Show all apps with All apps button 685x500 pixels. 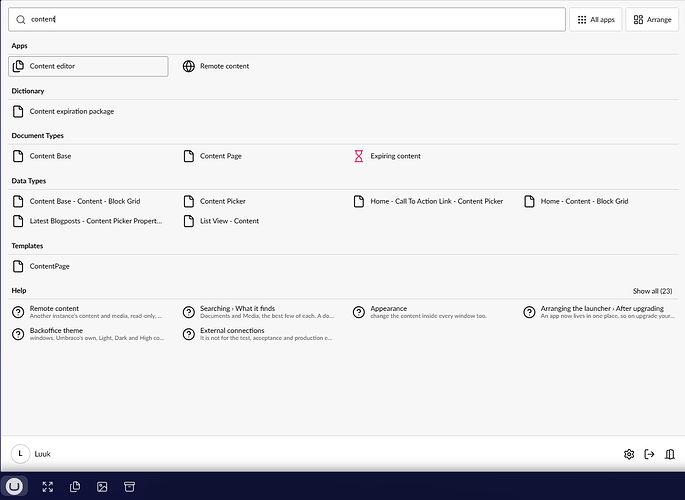coord(595,20)
